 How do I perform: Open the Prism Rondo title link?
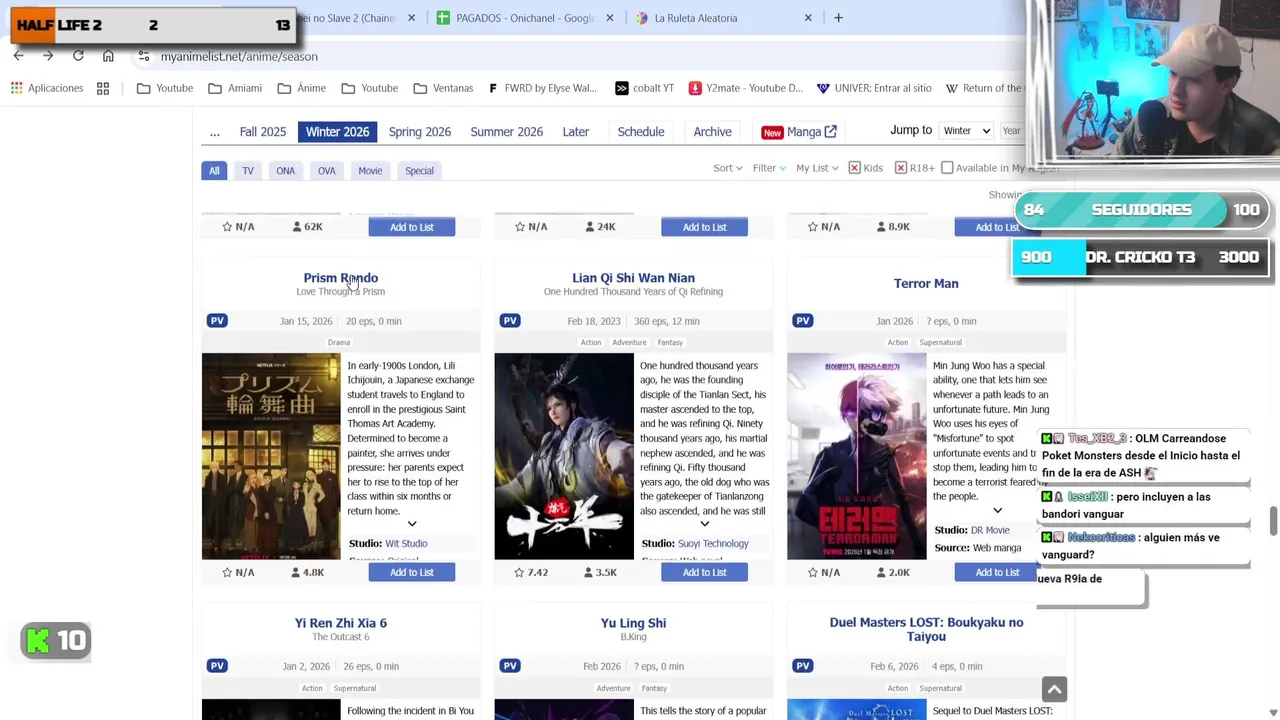pos(341,278)
